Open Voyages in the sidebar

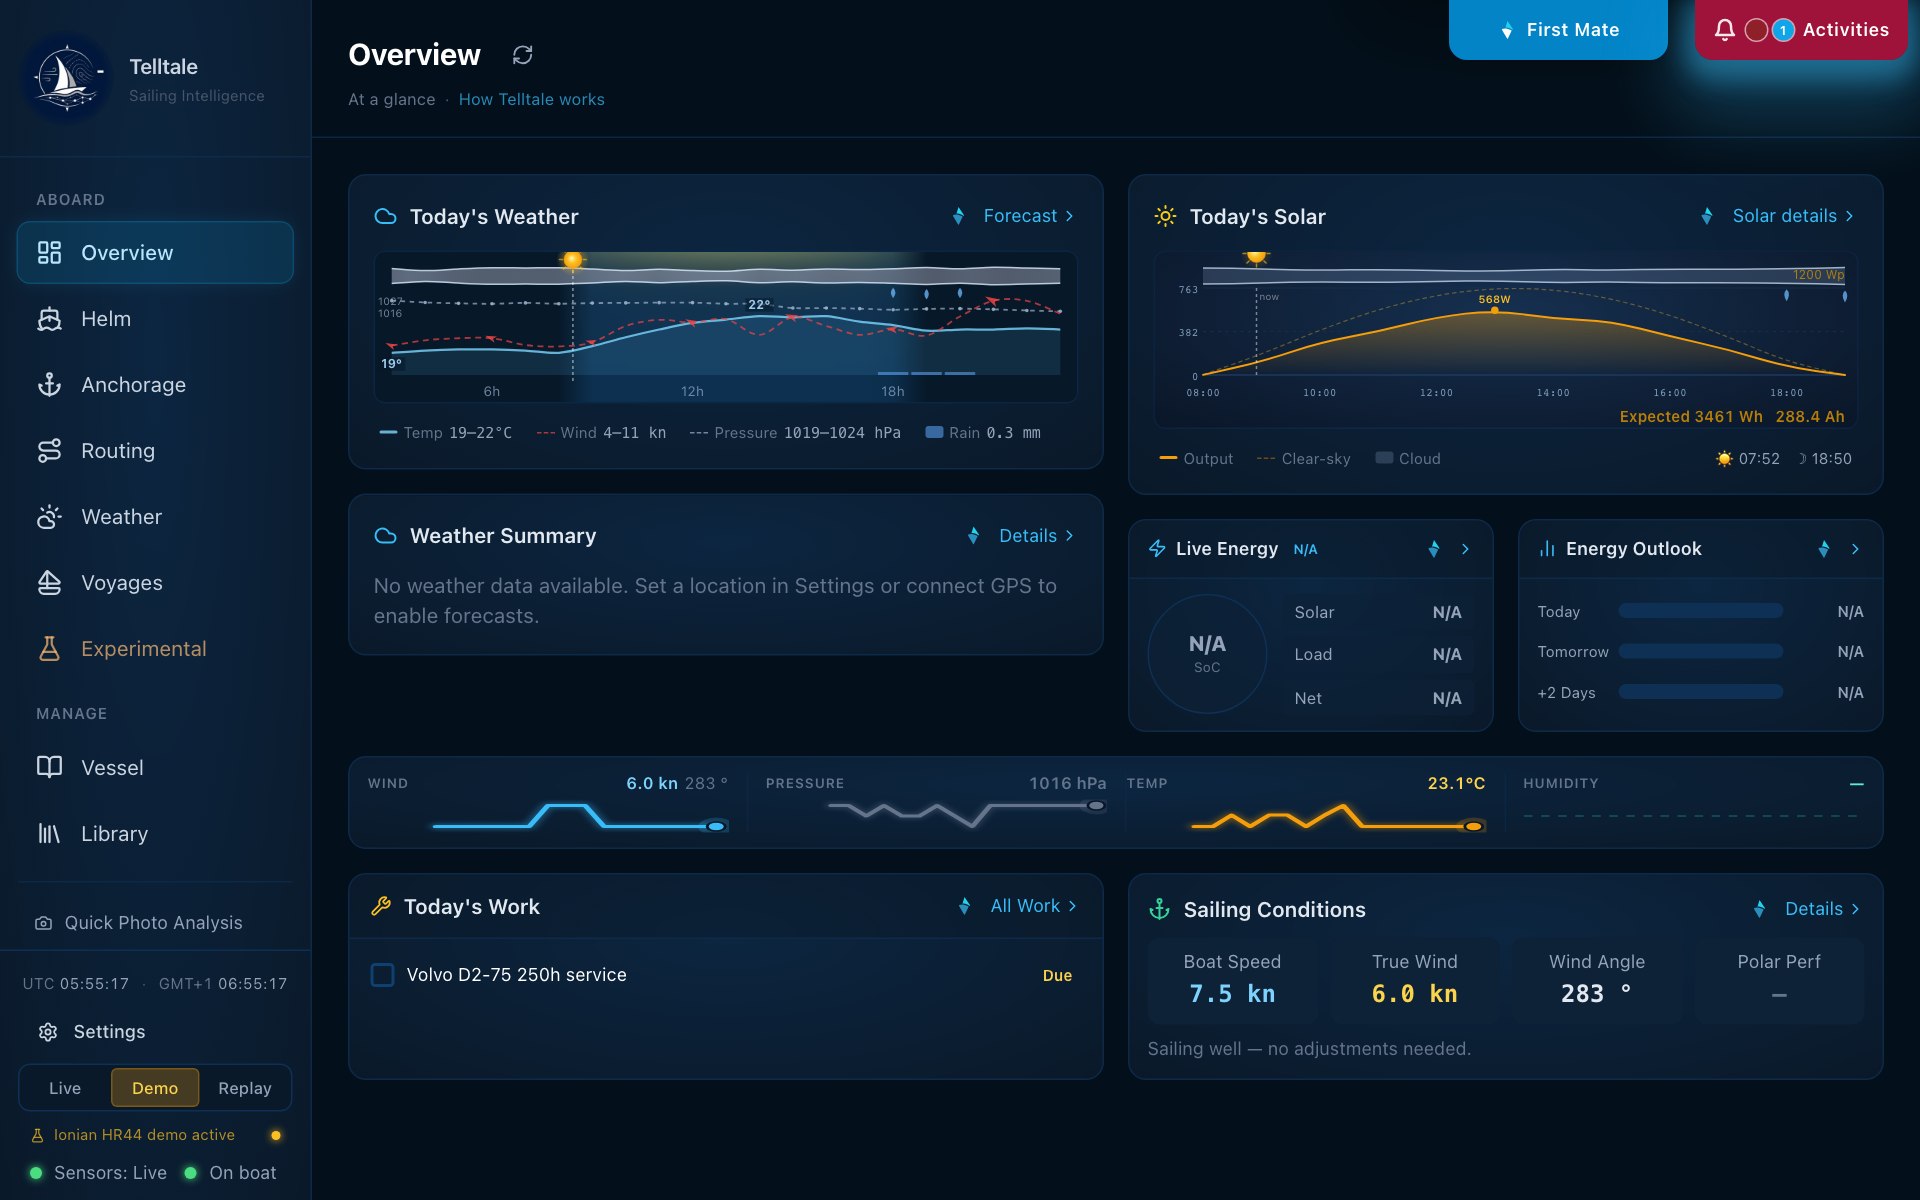click(x=155, y=583)
